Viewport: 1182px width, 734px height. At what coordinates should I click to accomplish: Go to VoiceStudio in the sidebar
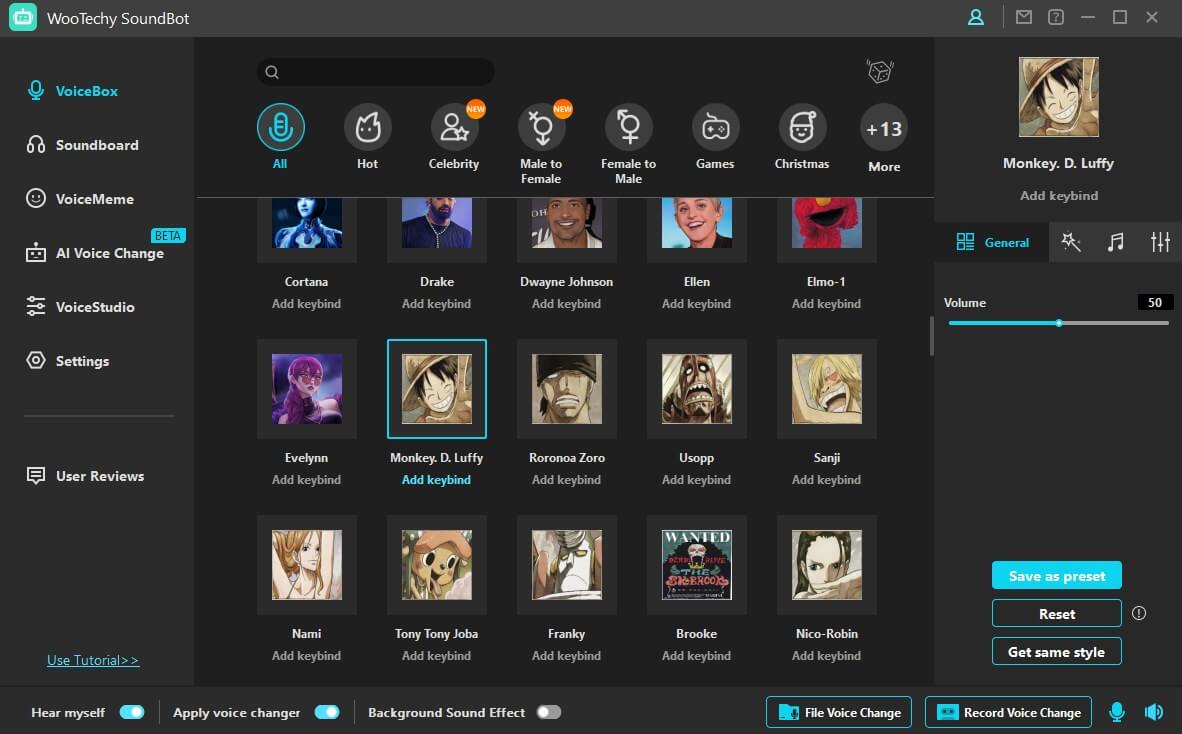[x=94, y=307]
